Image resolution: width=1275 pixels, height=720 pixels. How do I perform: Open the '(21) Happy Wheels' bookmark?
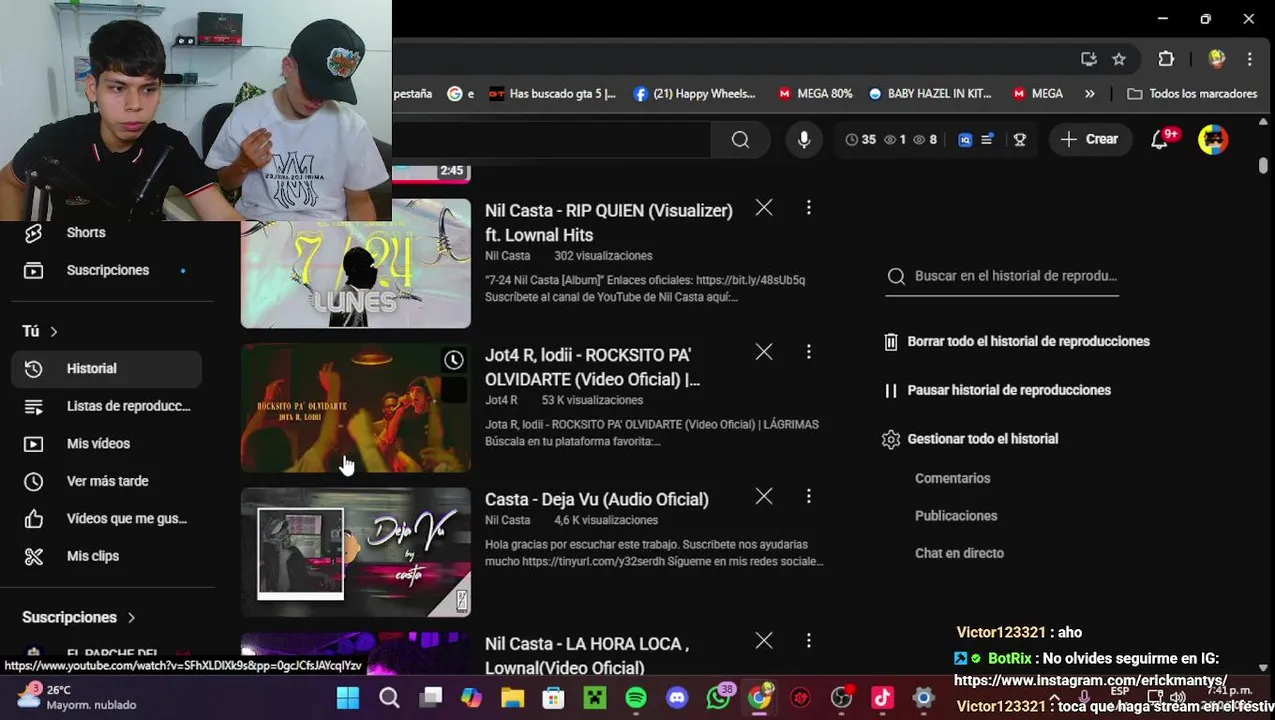(695, 93)
